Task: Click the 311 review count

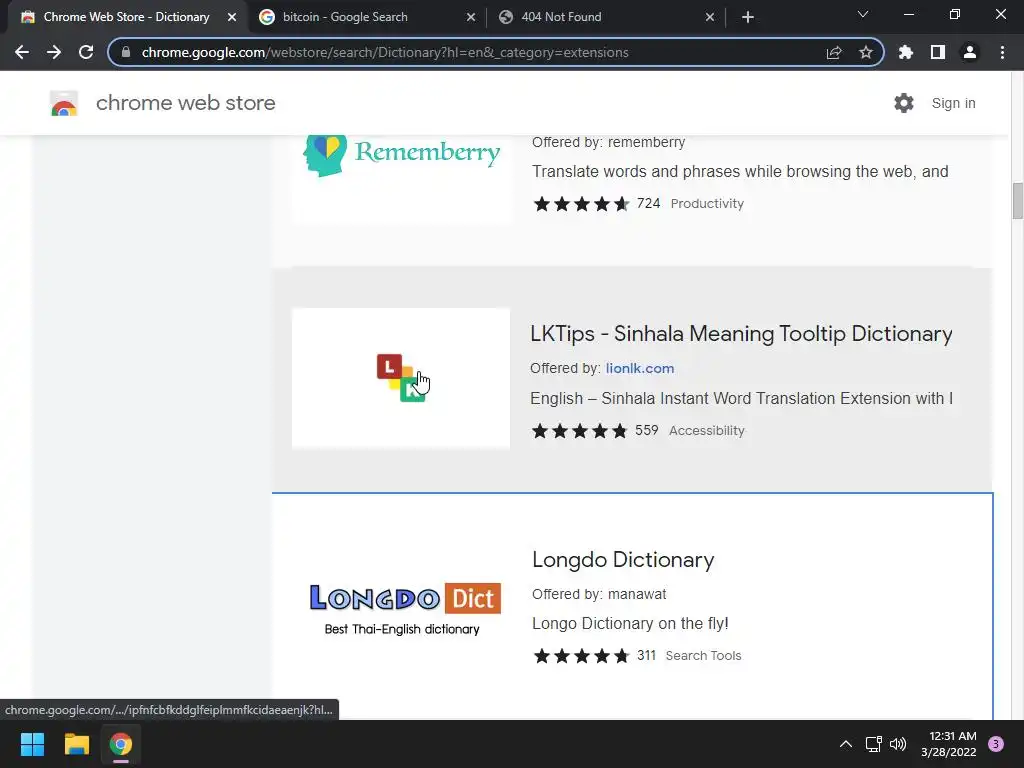Action: coord(647,656)
